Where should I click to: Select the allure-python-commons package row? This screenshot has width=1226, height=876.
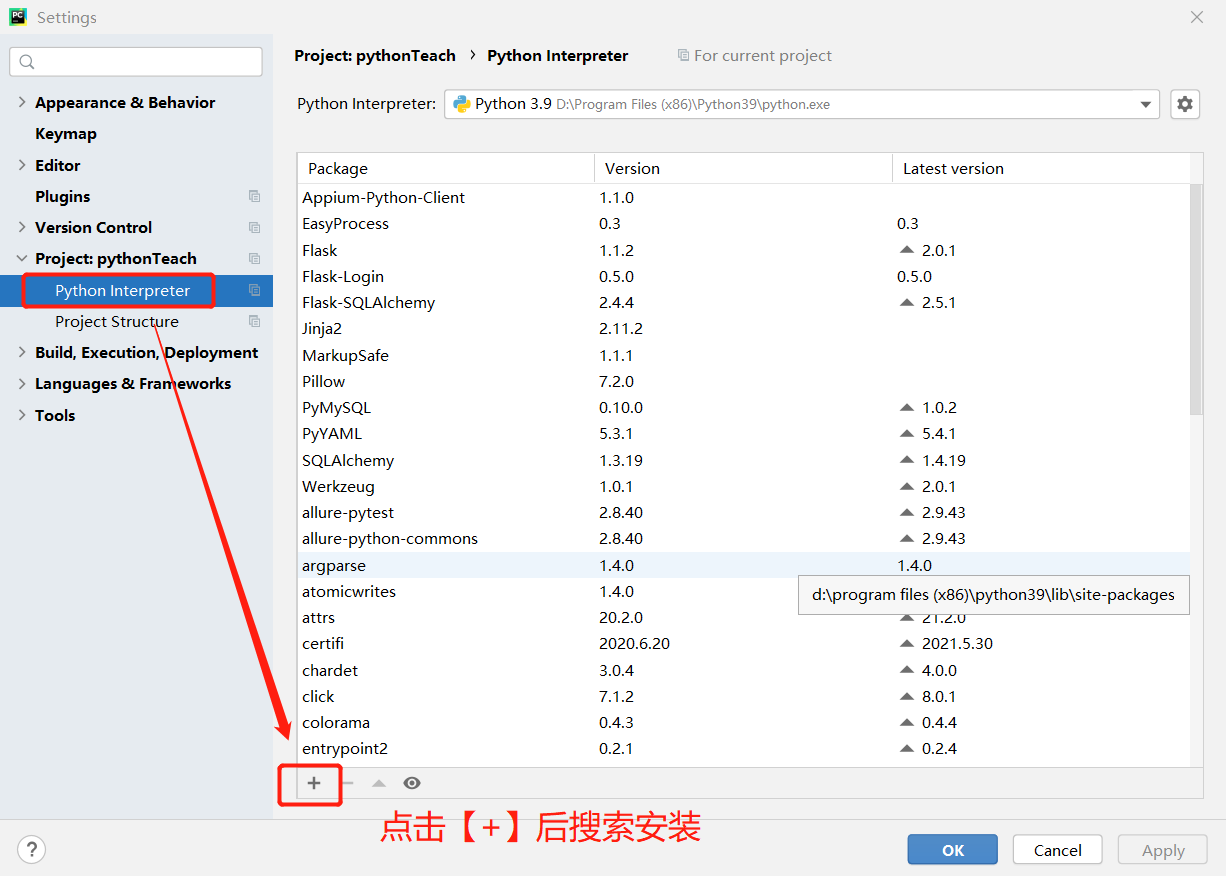[x=744, y=538]
